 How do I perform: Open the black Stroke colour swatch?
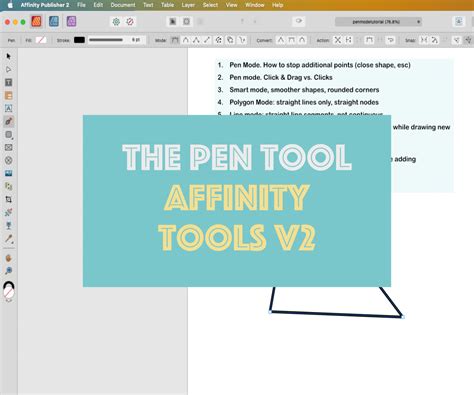click(79, 40)
